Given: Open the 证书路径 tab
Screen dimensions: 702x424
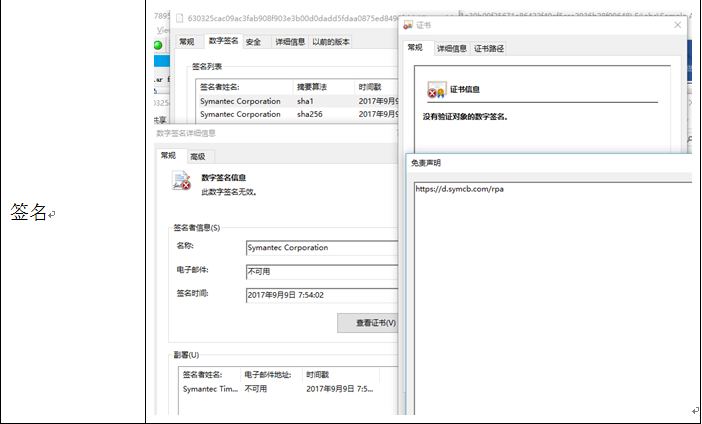Looking at the screenshot, I should coord(489,48).
